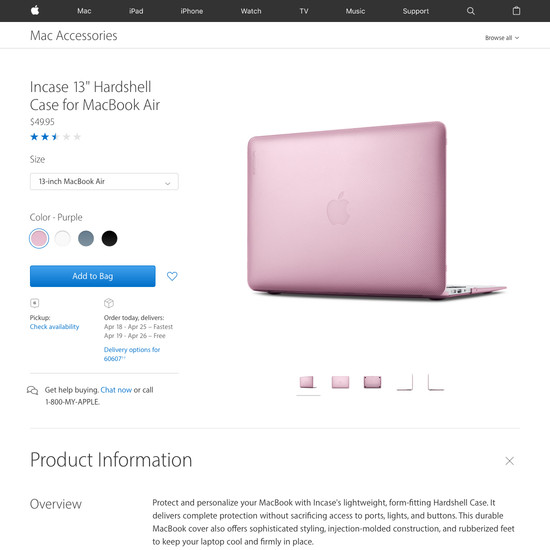Open Delivery options for 60607 link

132,354
